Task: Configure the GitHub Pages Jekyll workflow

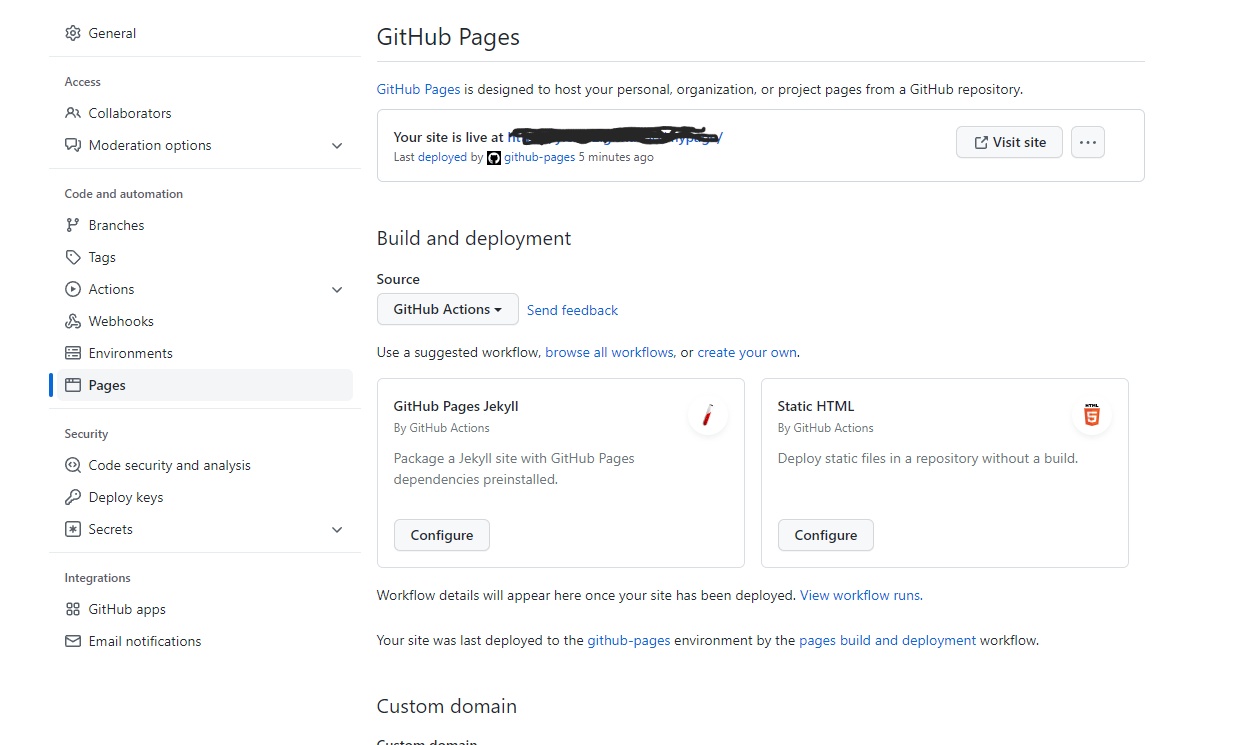Action: click(442, 535)
